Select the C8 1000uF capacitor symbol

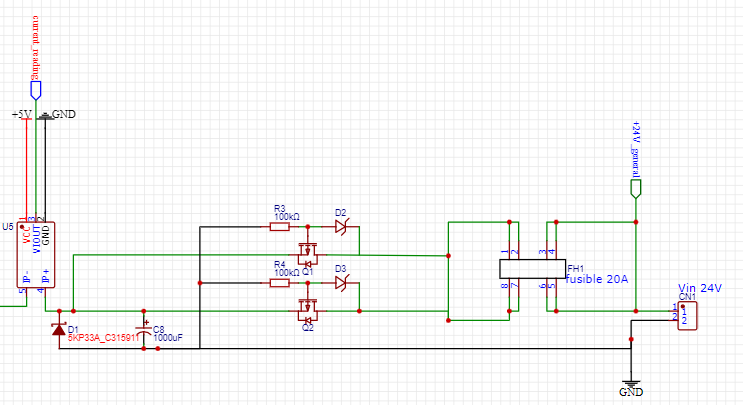click(x=144, y=330)
